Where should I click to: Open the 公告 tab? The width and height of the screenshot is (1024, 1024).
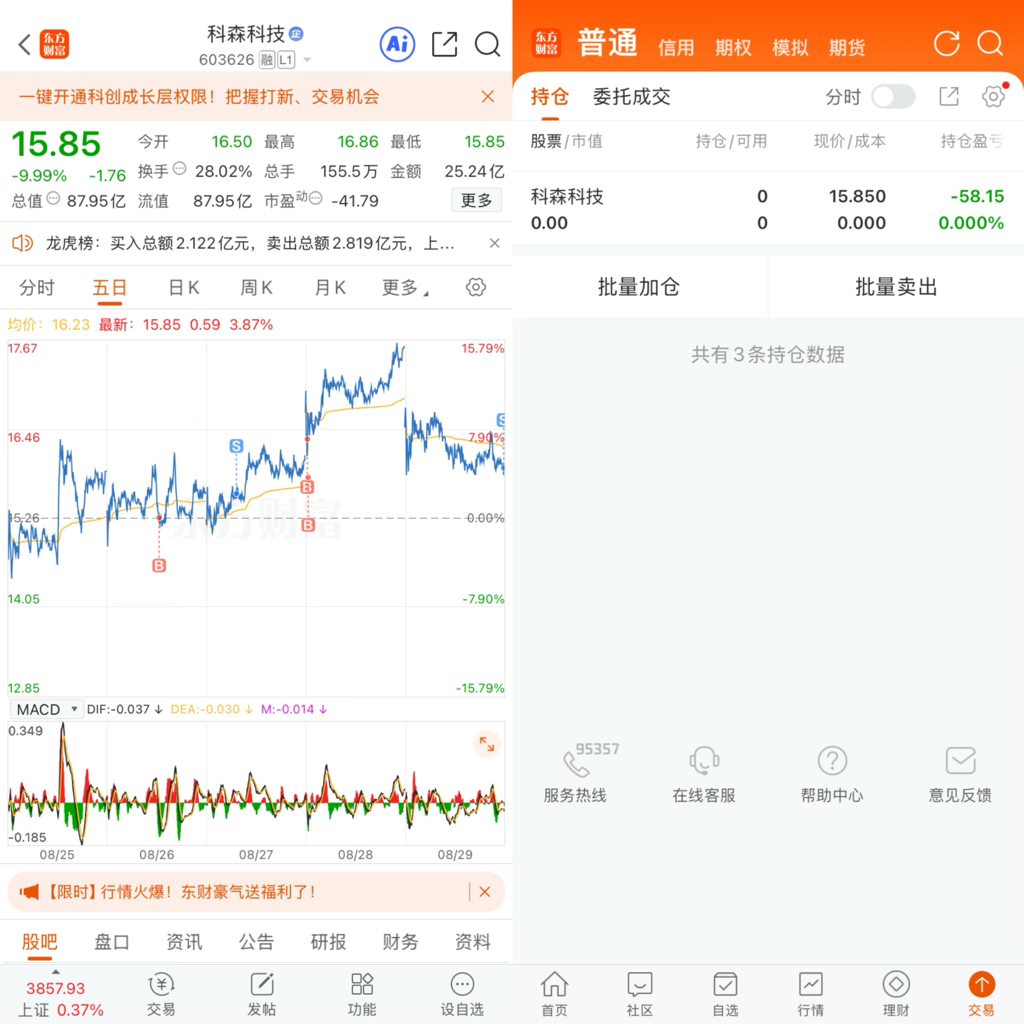click(256, 942)
